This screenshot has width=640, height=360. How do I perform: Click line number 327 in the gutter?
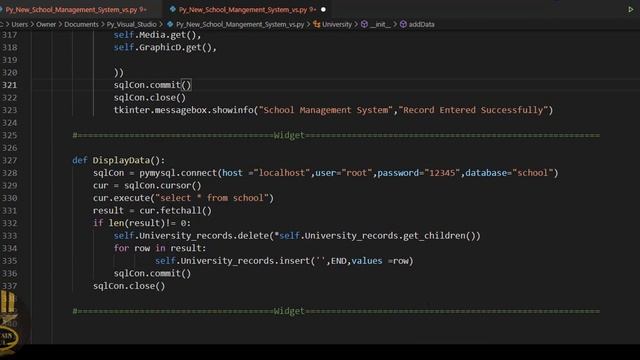click(10, 160)
